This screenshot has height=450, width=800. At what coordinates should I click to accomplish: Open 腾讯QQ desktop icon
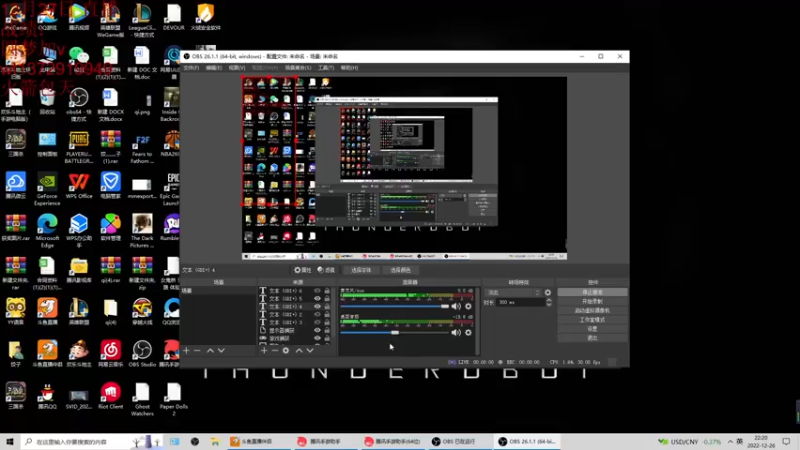(47, 396)
